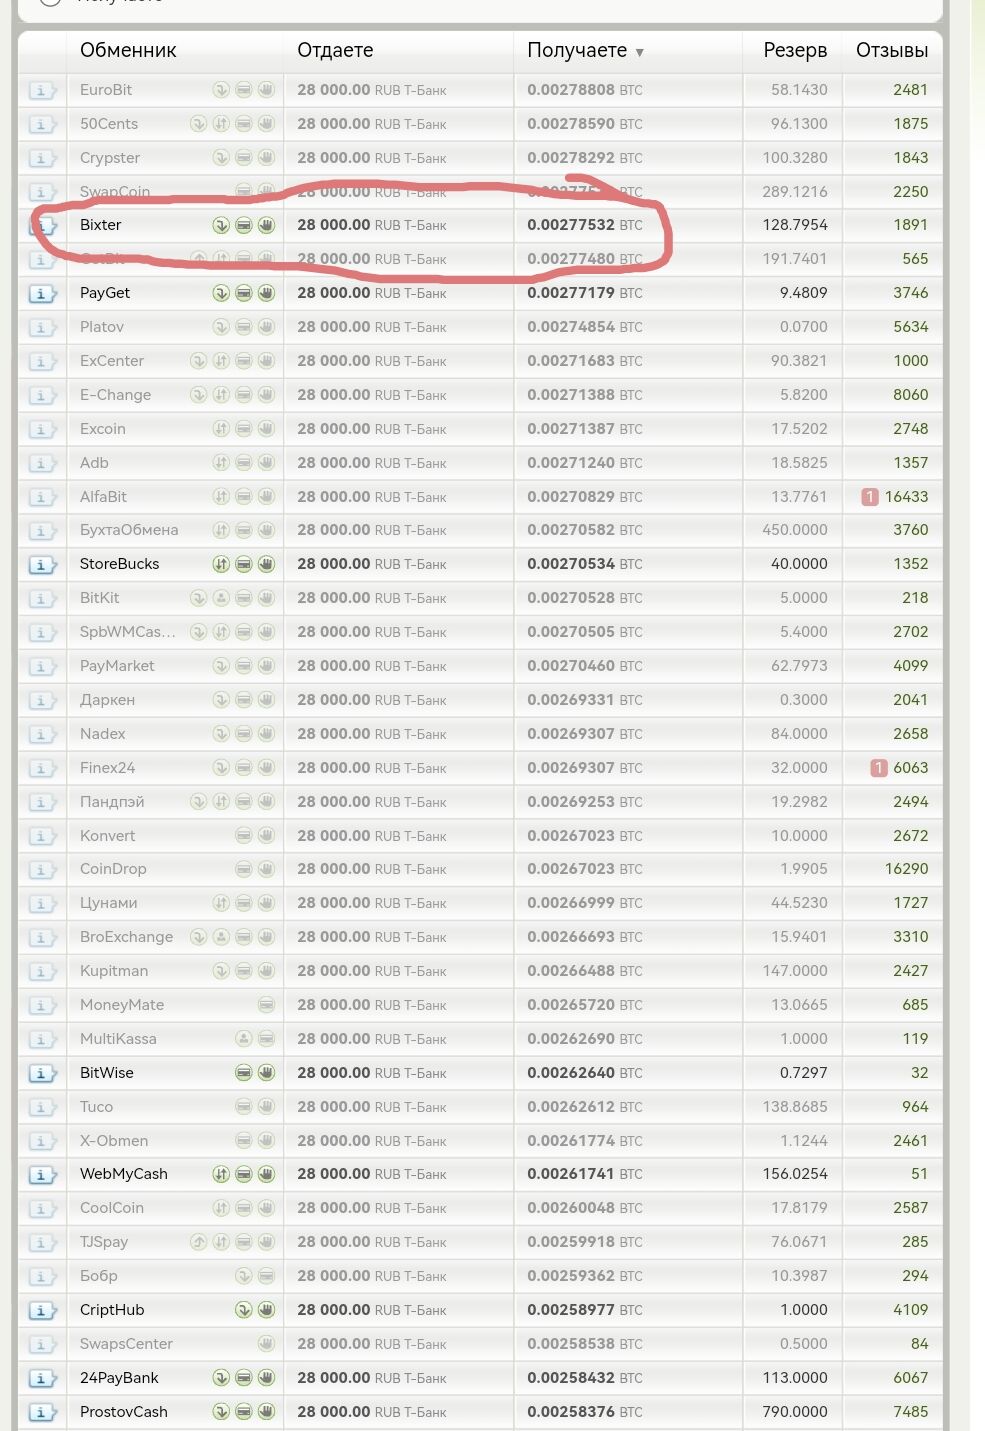Open the info icon for Nadex
This screenshot has height=1431, width=985.
tap(41, 735)
